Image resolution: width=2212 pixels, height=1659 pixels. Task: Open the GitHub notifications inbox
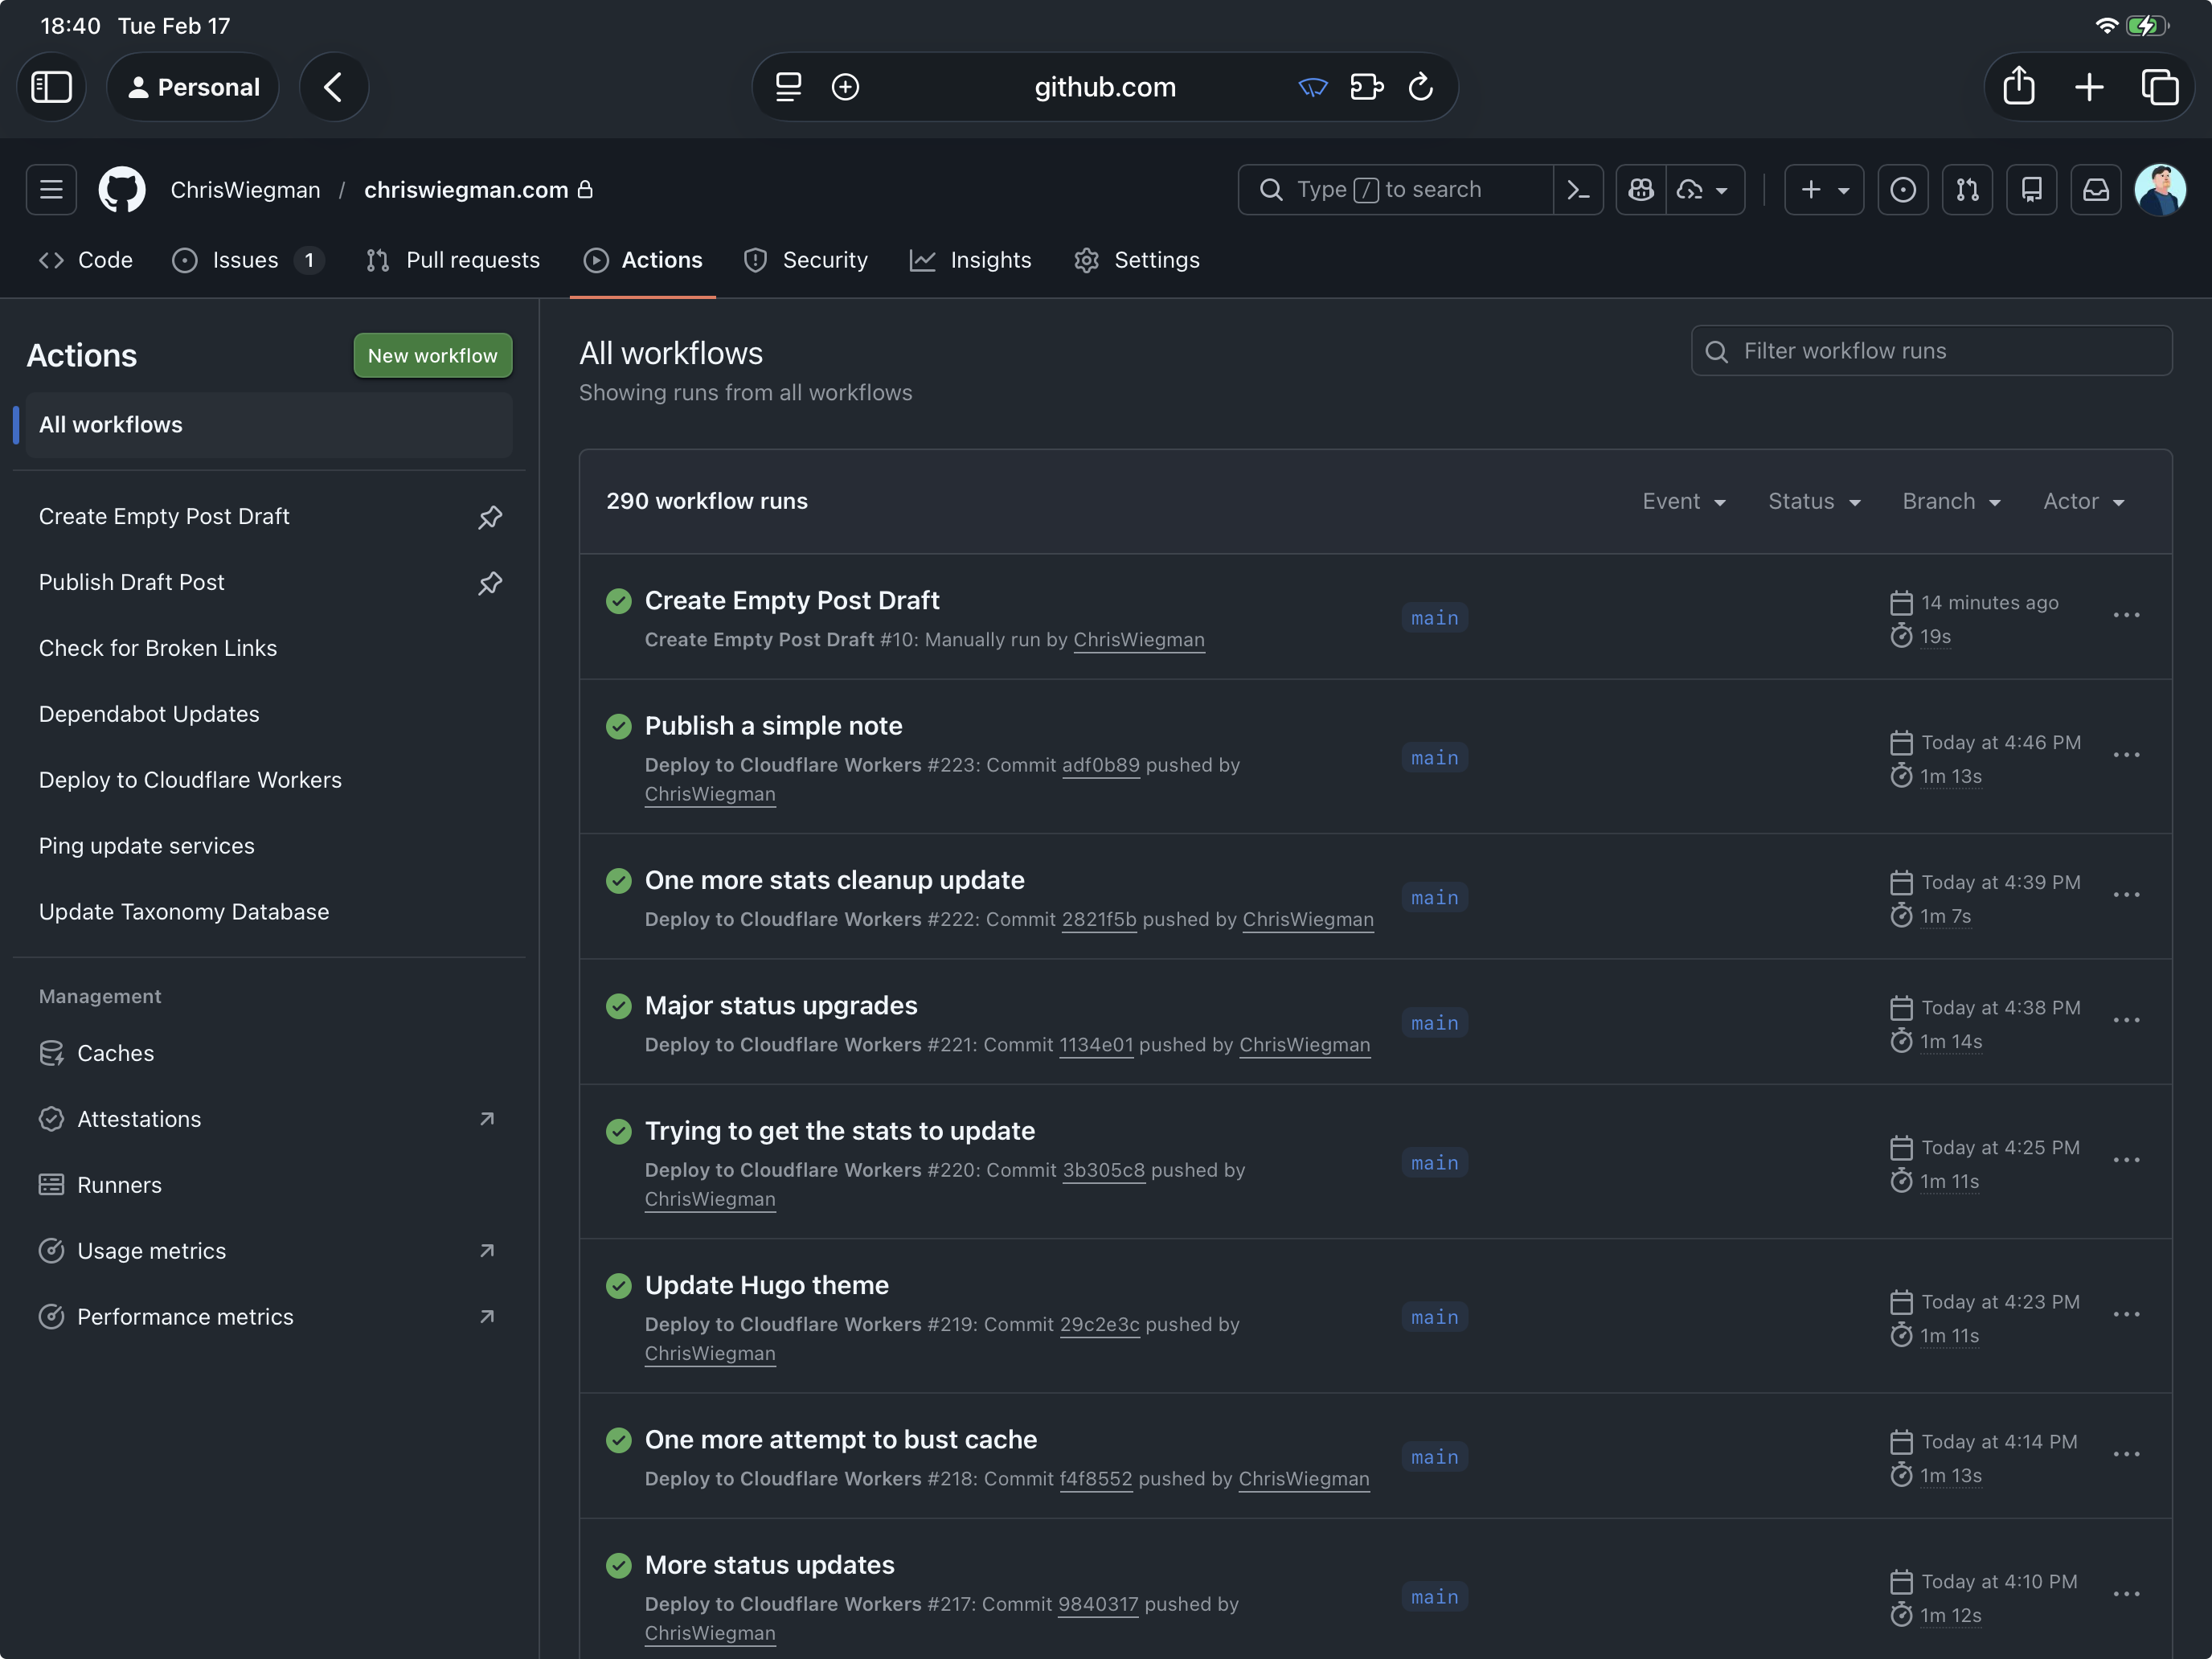(2095, 189)
